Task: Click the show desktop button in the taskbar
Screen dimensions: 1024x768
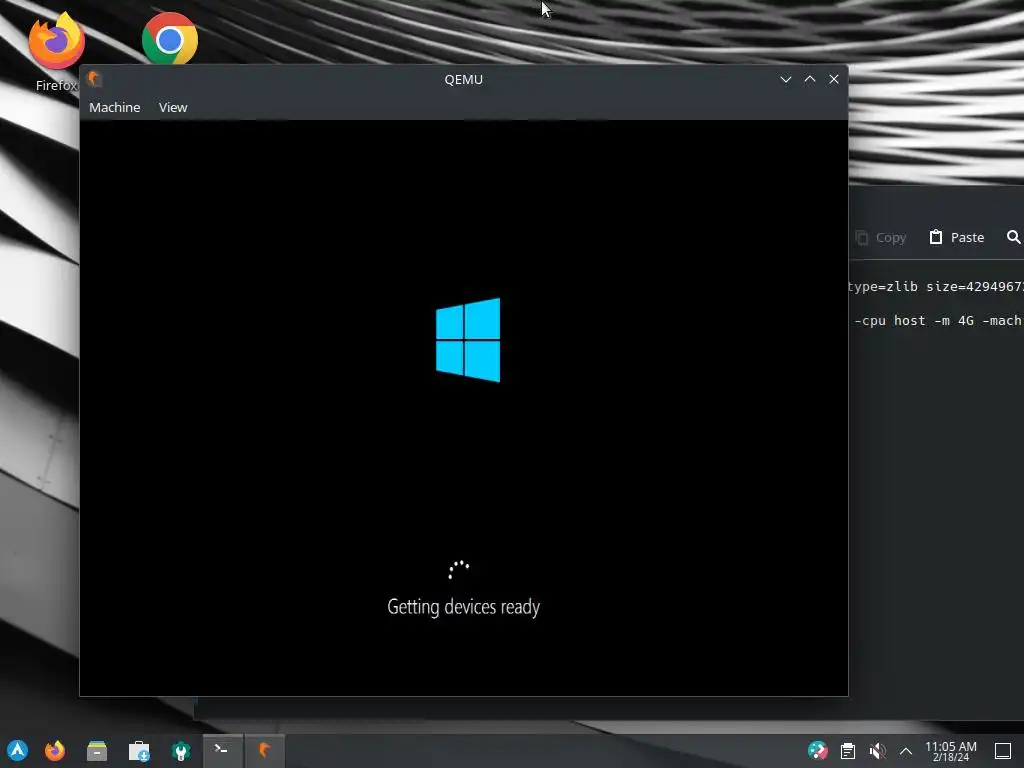Action: pyautogui.click(x=1002, y=751)
